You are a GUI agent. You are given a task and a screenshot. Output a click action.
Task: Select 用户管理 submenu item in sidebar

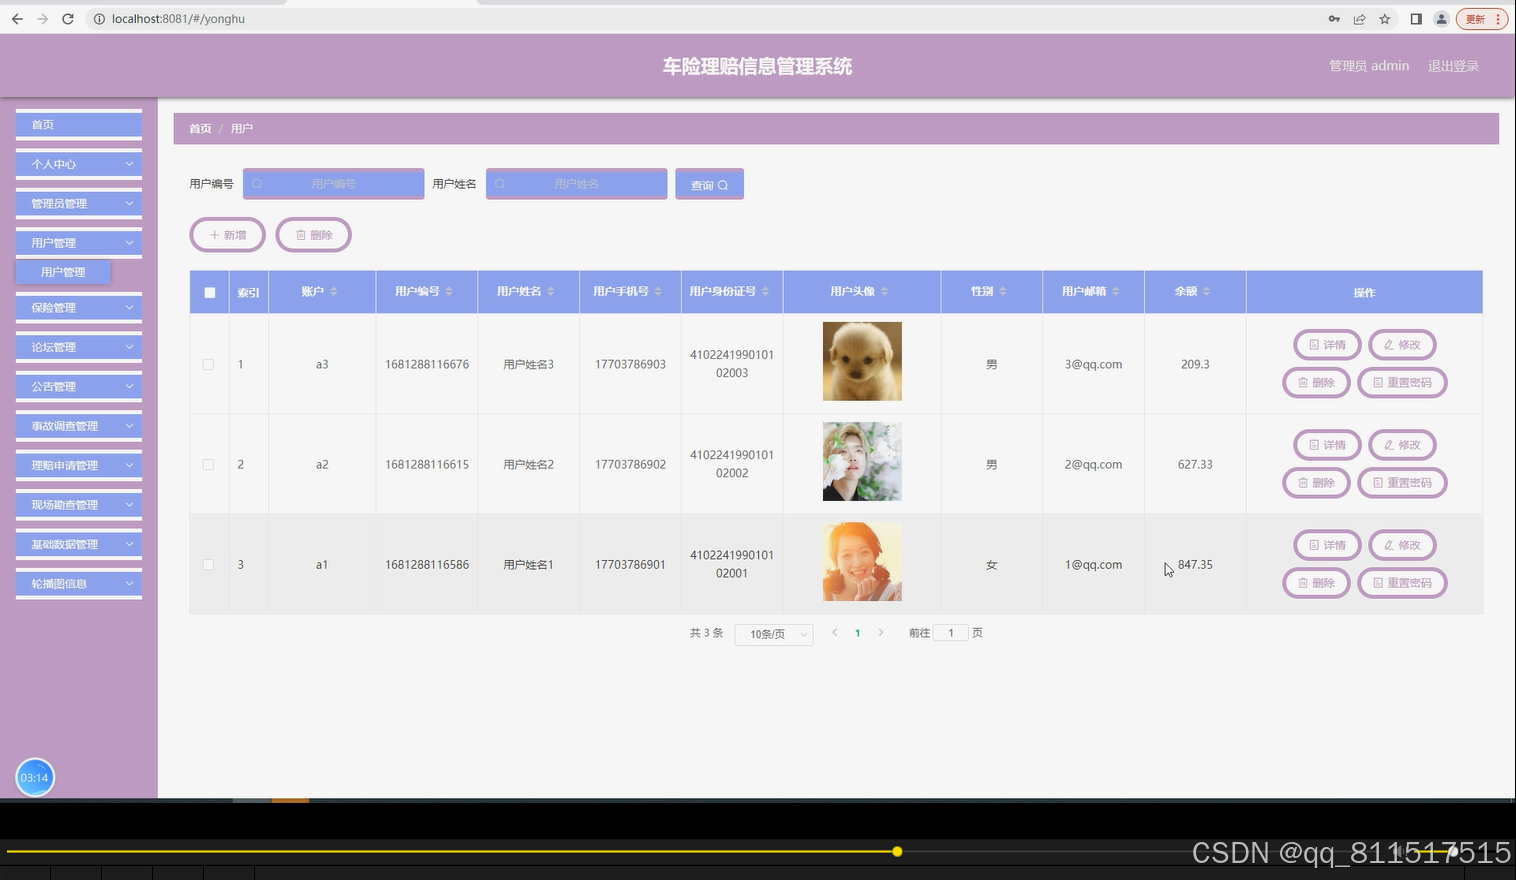tap(63, 272)
